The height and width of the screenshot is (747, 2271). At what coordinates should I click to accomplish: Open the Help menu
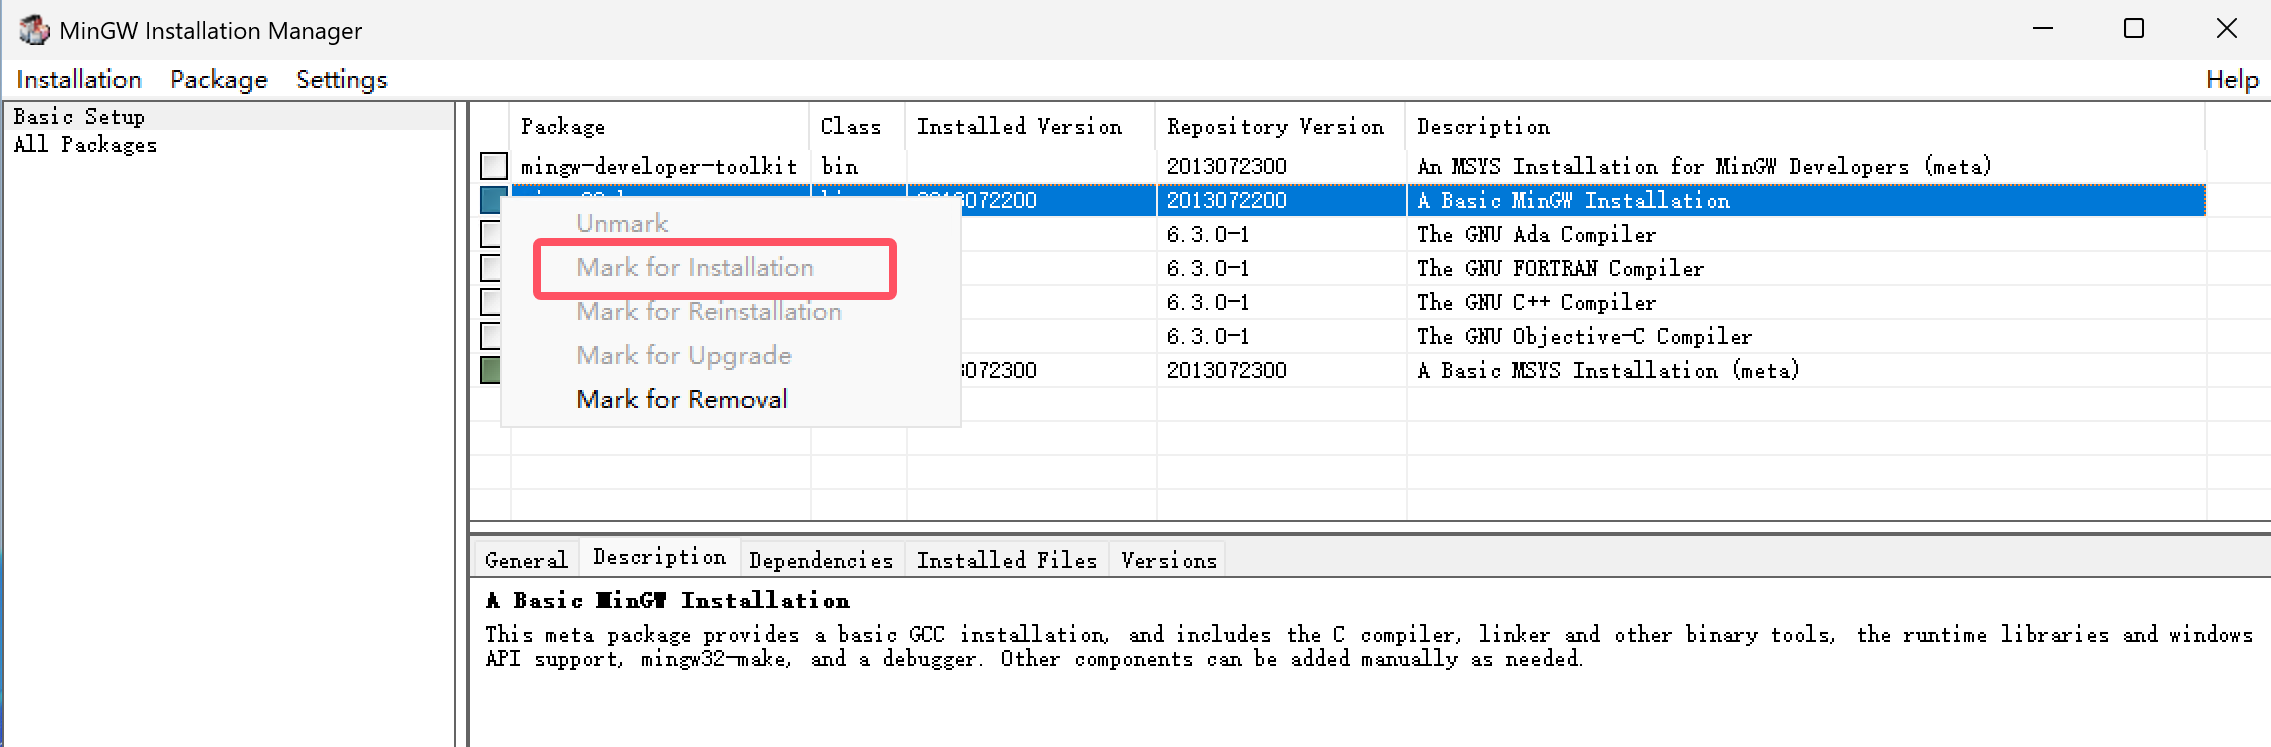[2231, 80]
